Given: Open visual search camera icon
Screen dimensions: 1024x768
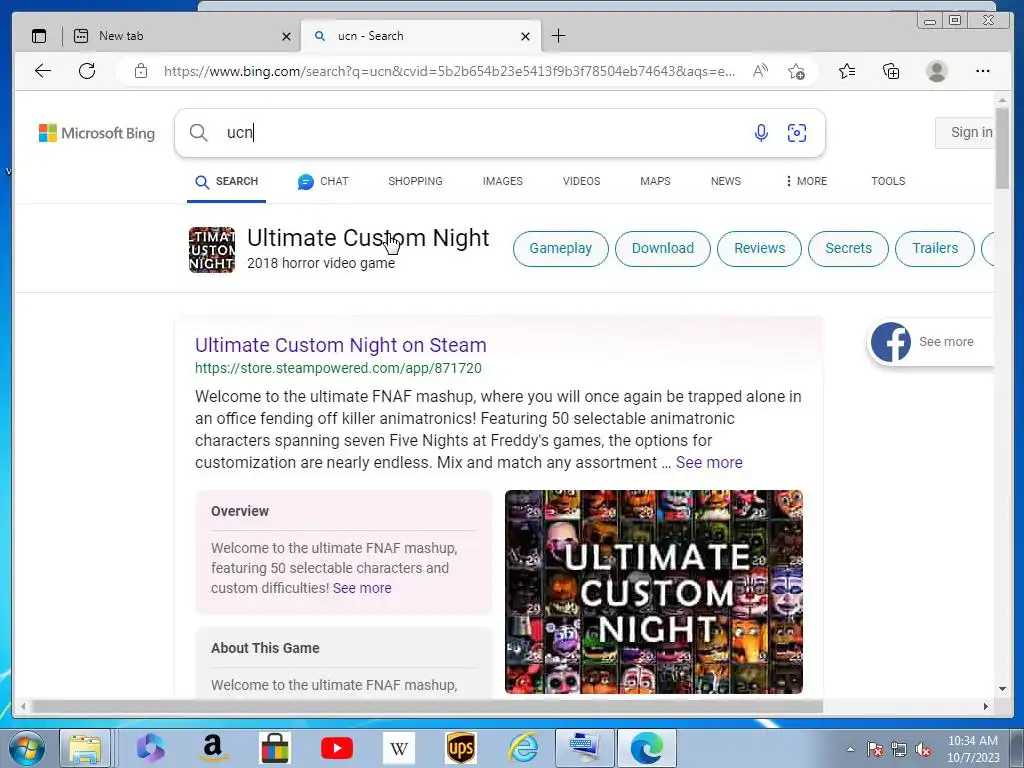Looking at the screenshot, I should [x=797, y=133].
